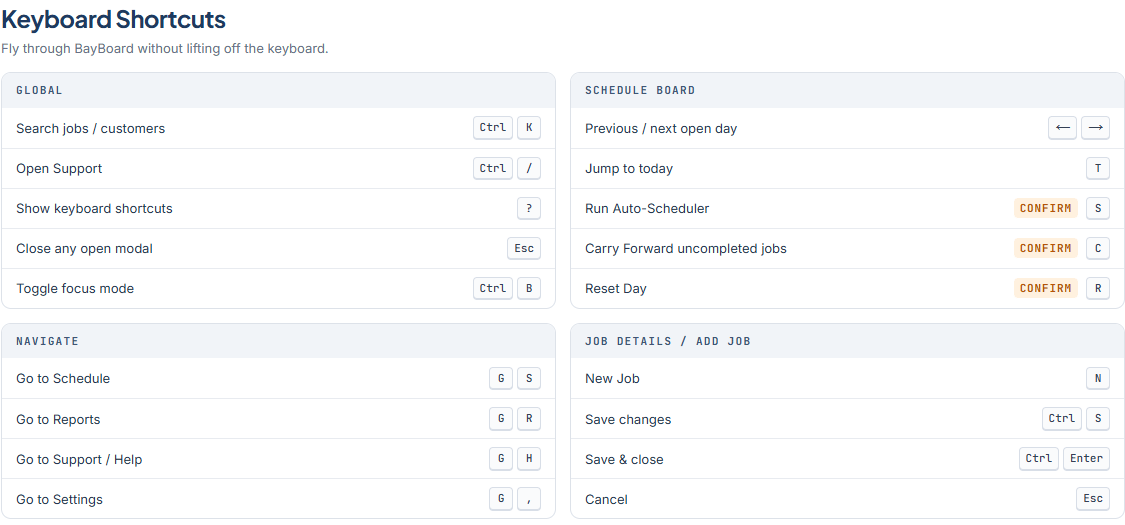
Task: Select the 'New Job' label
Action: coord(612,378)
